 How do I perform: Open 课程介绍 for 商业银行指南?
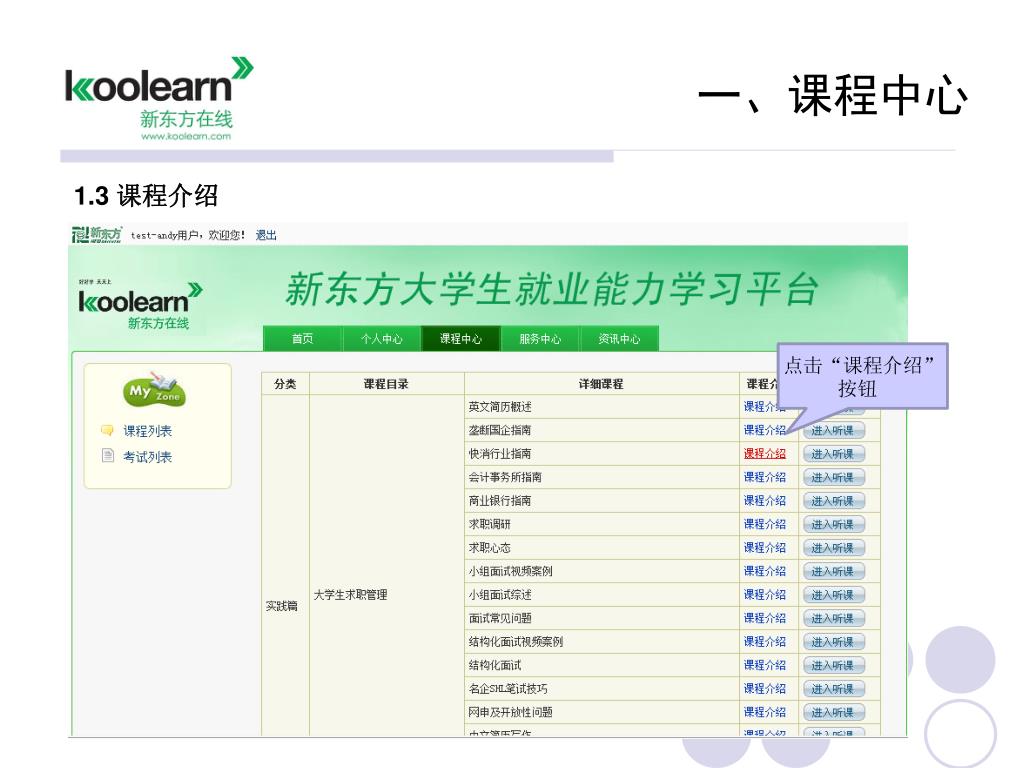tap(764, 501)
